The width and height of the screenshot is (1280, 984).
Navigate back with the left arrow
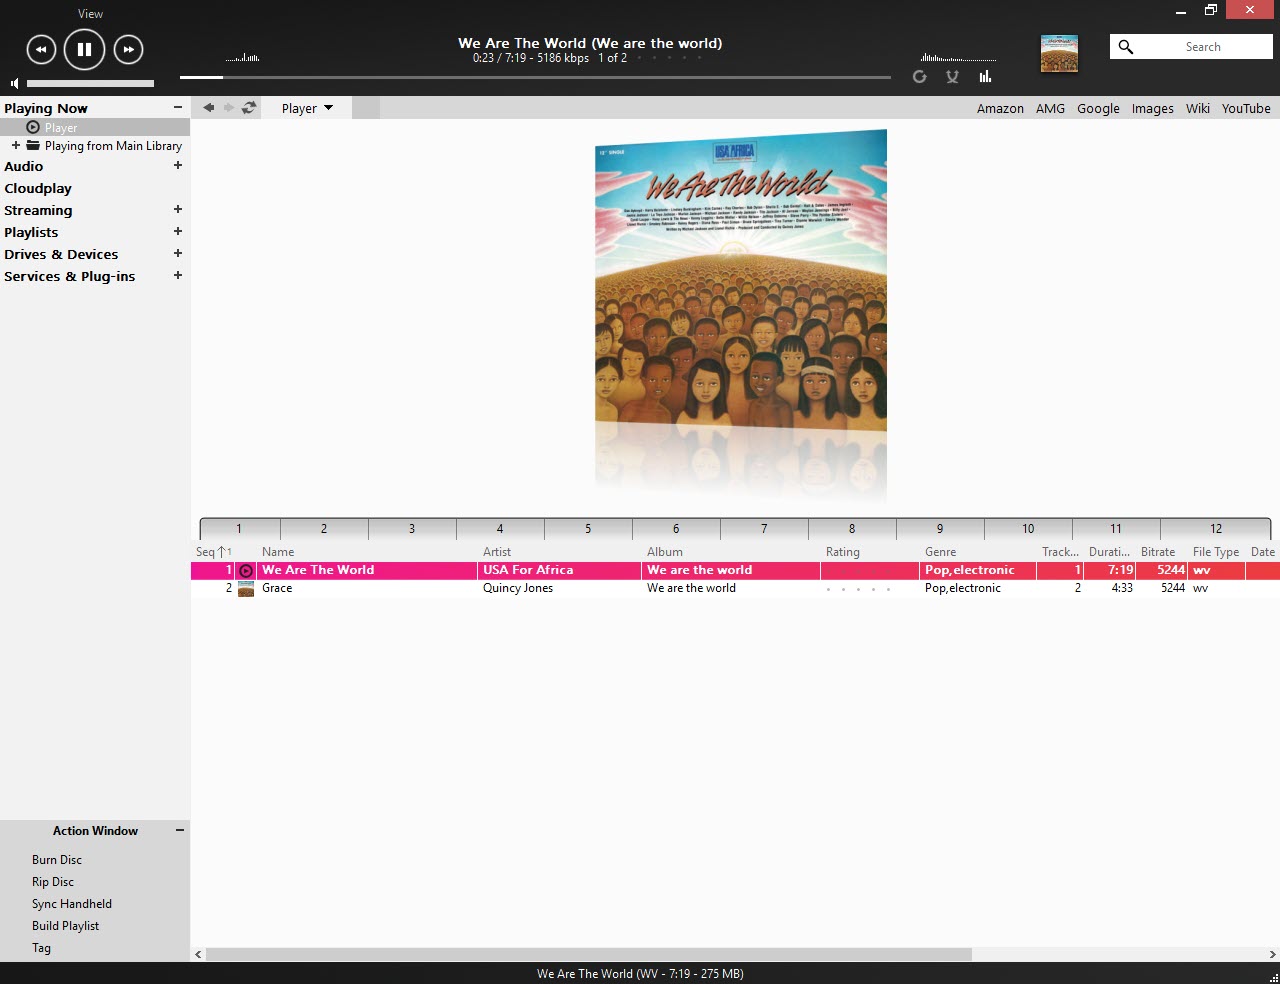(208, 108)
